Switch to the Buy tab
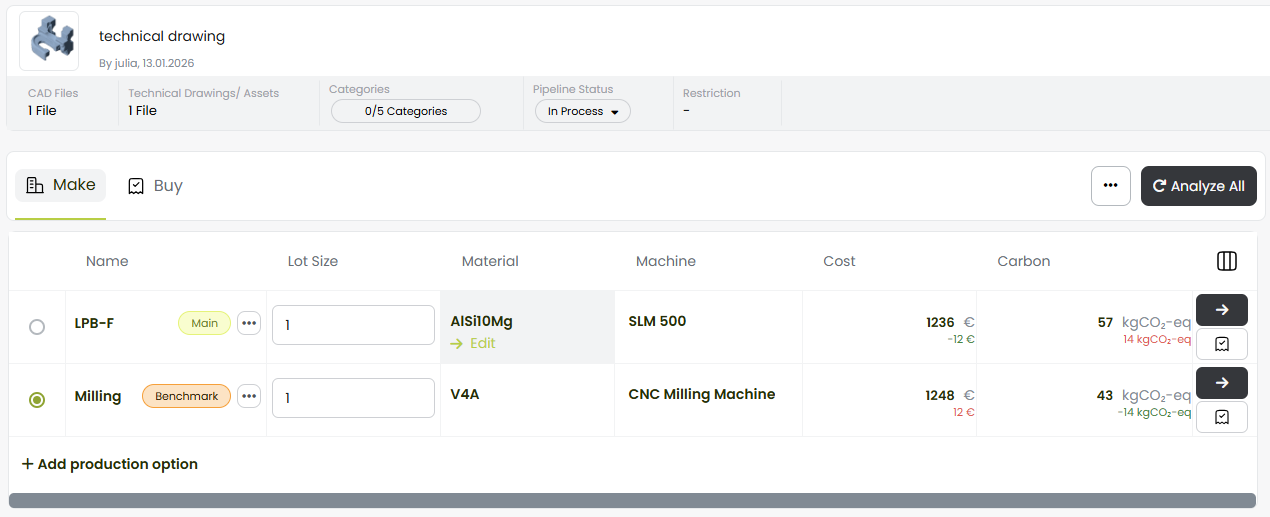1270x517 pixels. coord(155,186)
